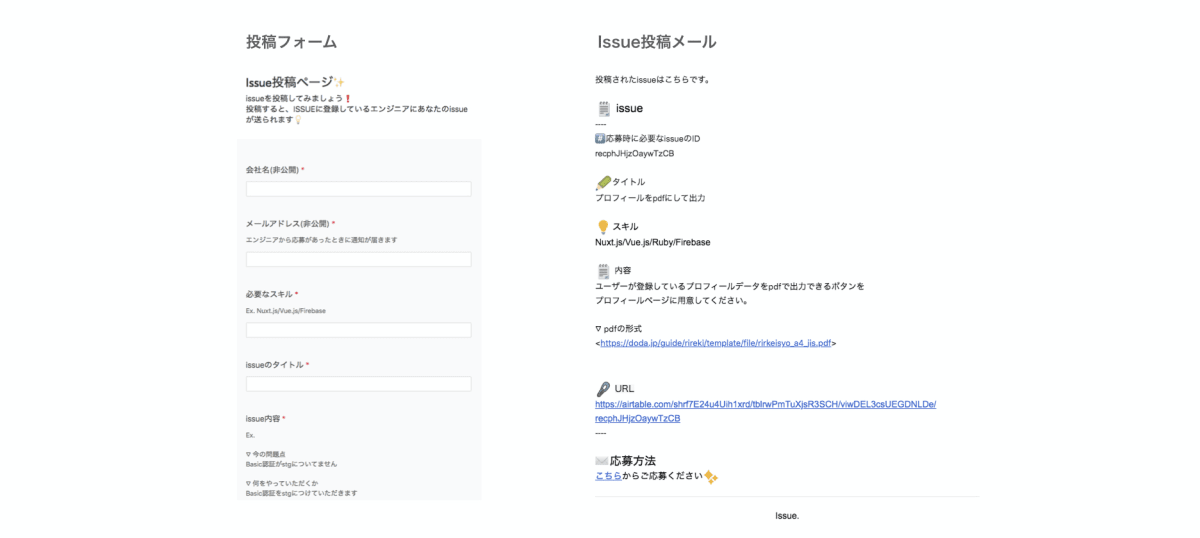Click the exclamation mark icon after 投稿してみましょう
Image resolution: width=1200 pixels, height=538 pixels.
(348, 98)
